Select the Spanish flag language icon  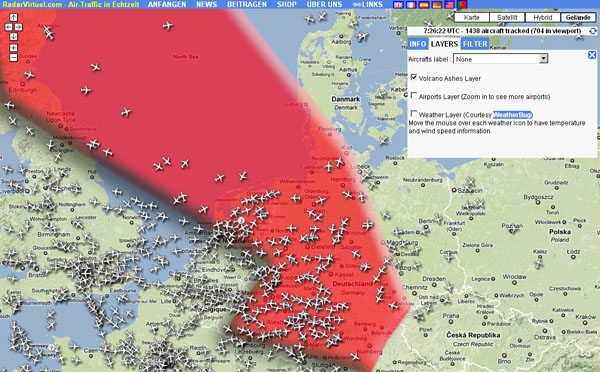(x=424, y=5)
